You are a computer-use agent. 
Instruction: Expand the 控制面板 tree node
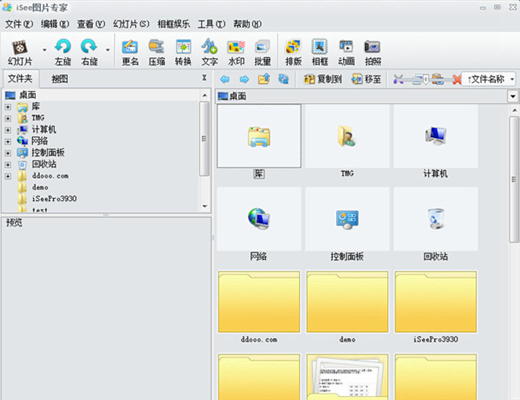click(8, 153)
